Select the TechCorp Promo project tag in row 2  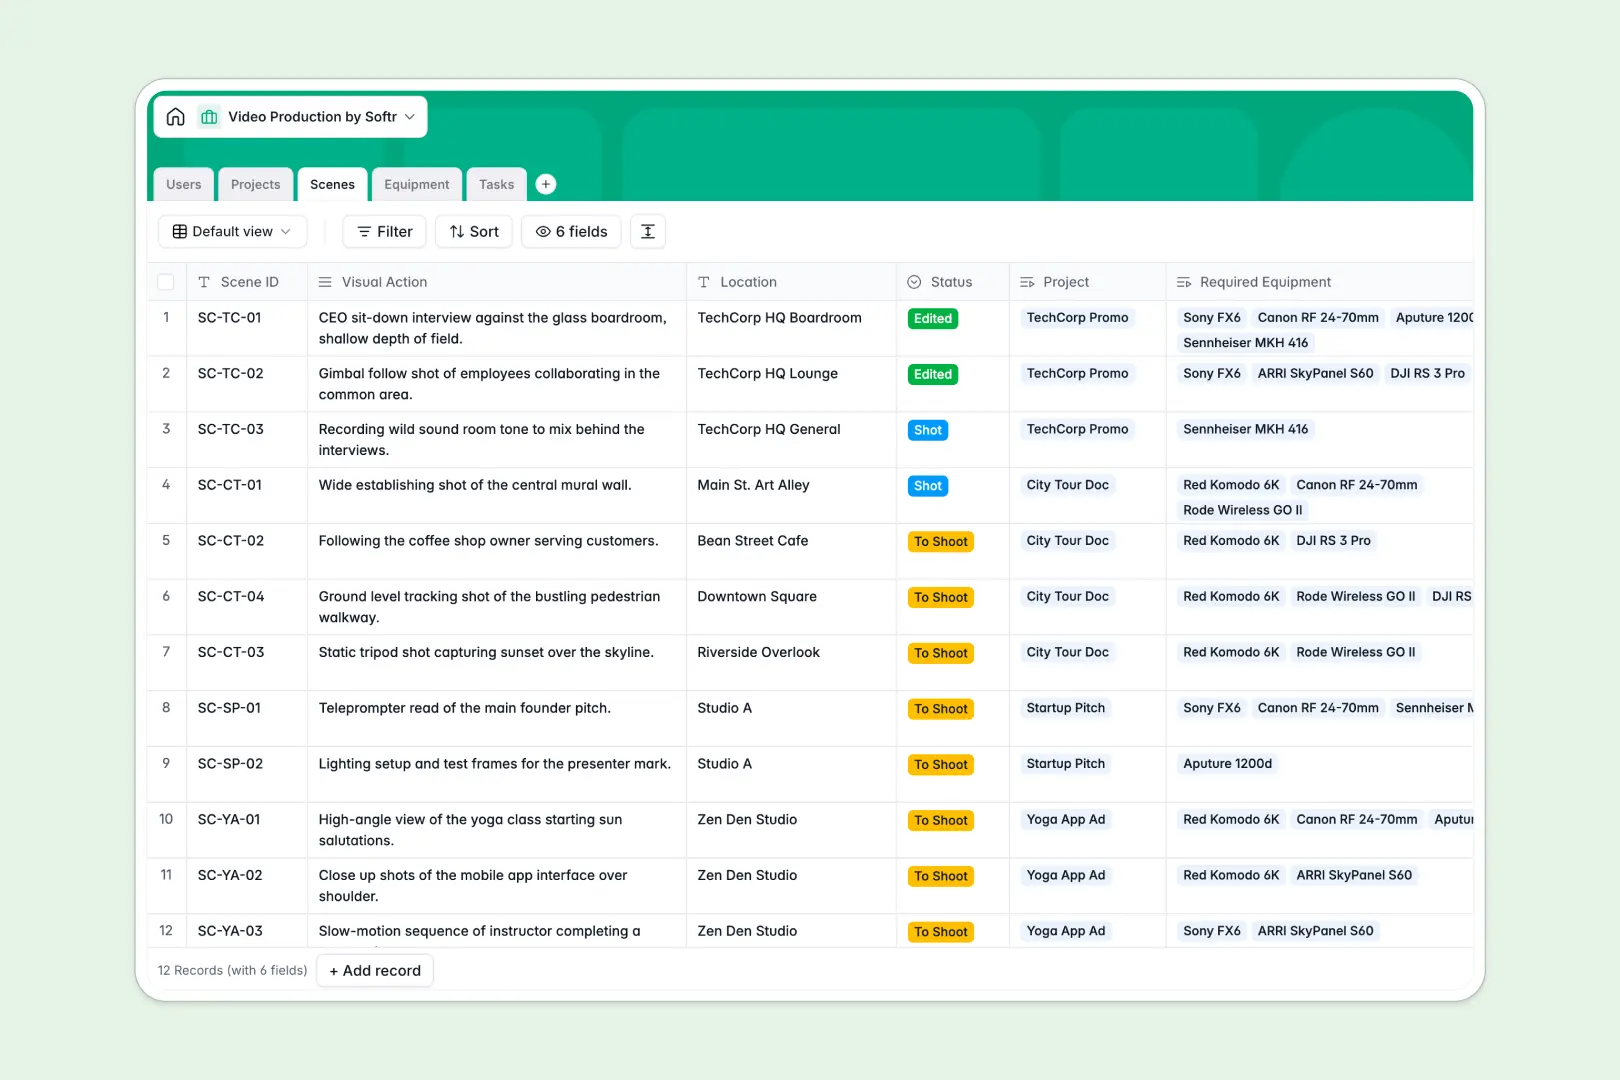point(1077,373)
